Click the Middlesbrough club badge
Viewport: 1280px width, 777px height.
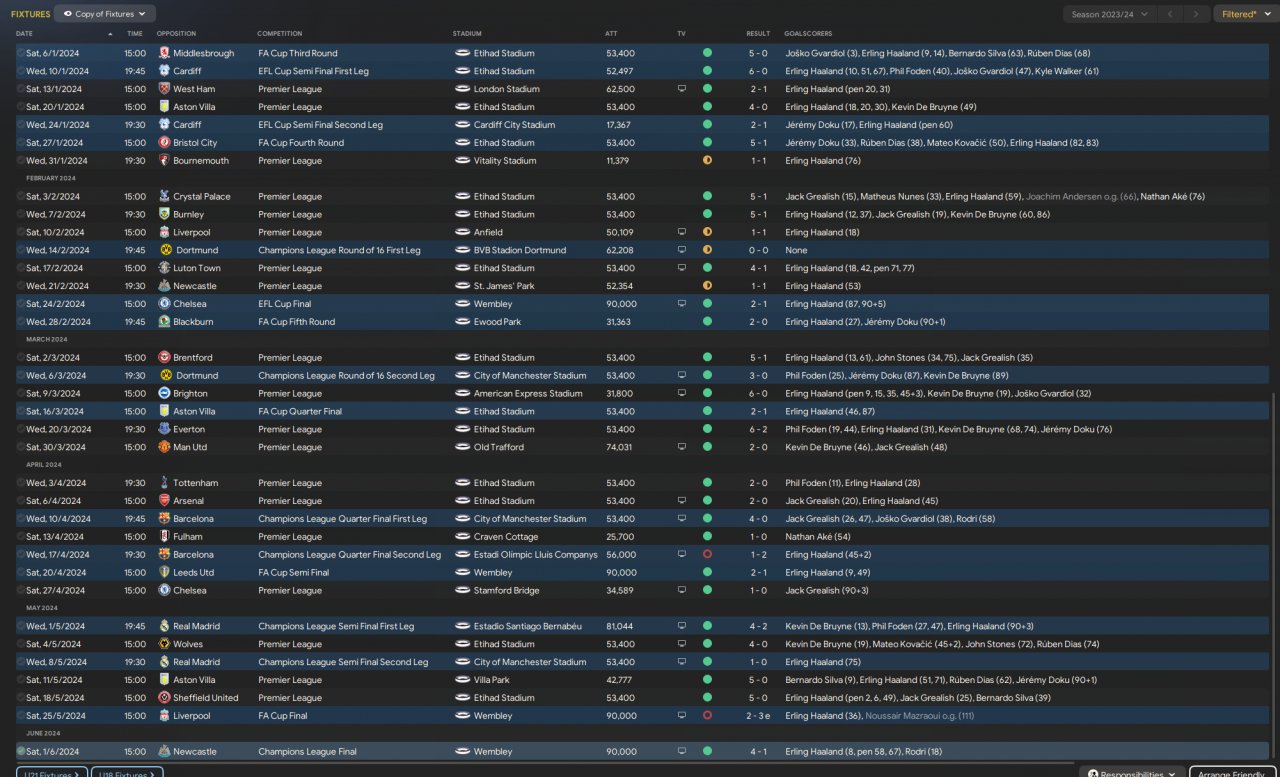[x=165, y=53]
